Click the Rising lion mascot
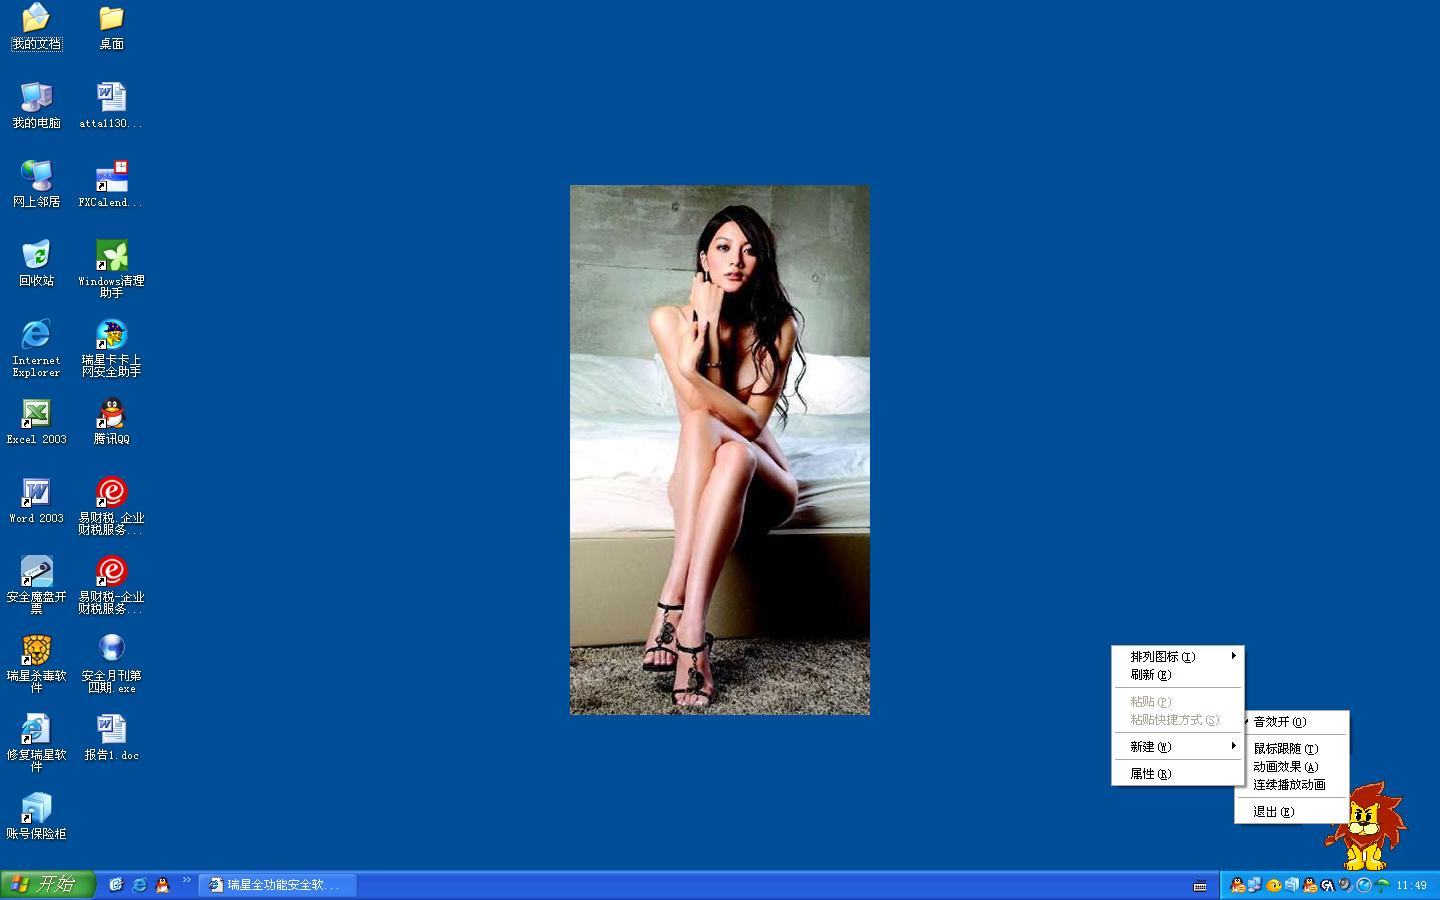Screen dimensions: 1440x900 pyautogui.click(x=1367, y=825)
